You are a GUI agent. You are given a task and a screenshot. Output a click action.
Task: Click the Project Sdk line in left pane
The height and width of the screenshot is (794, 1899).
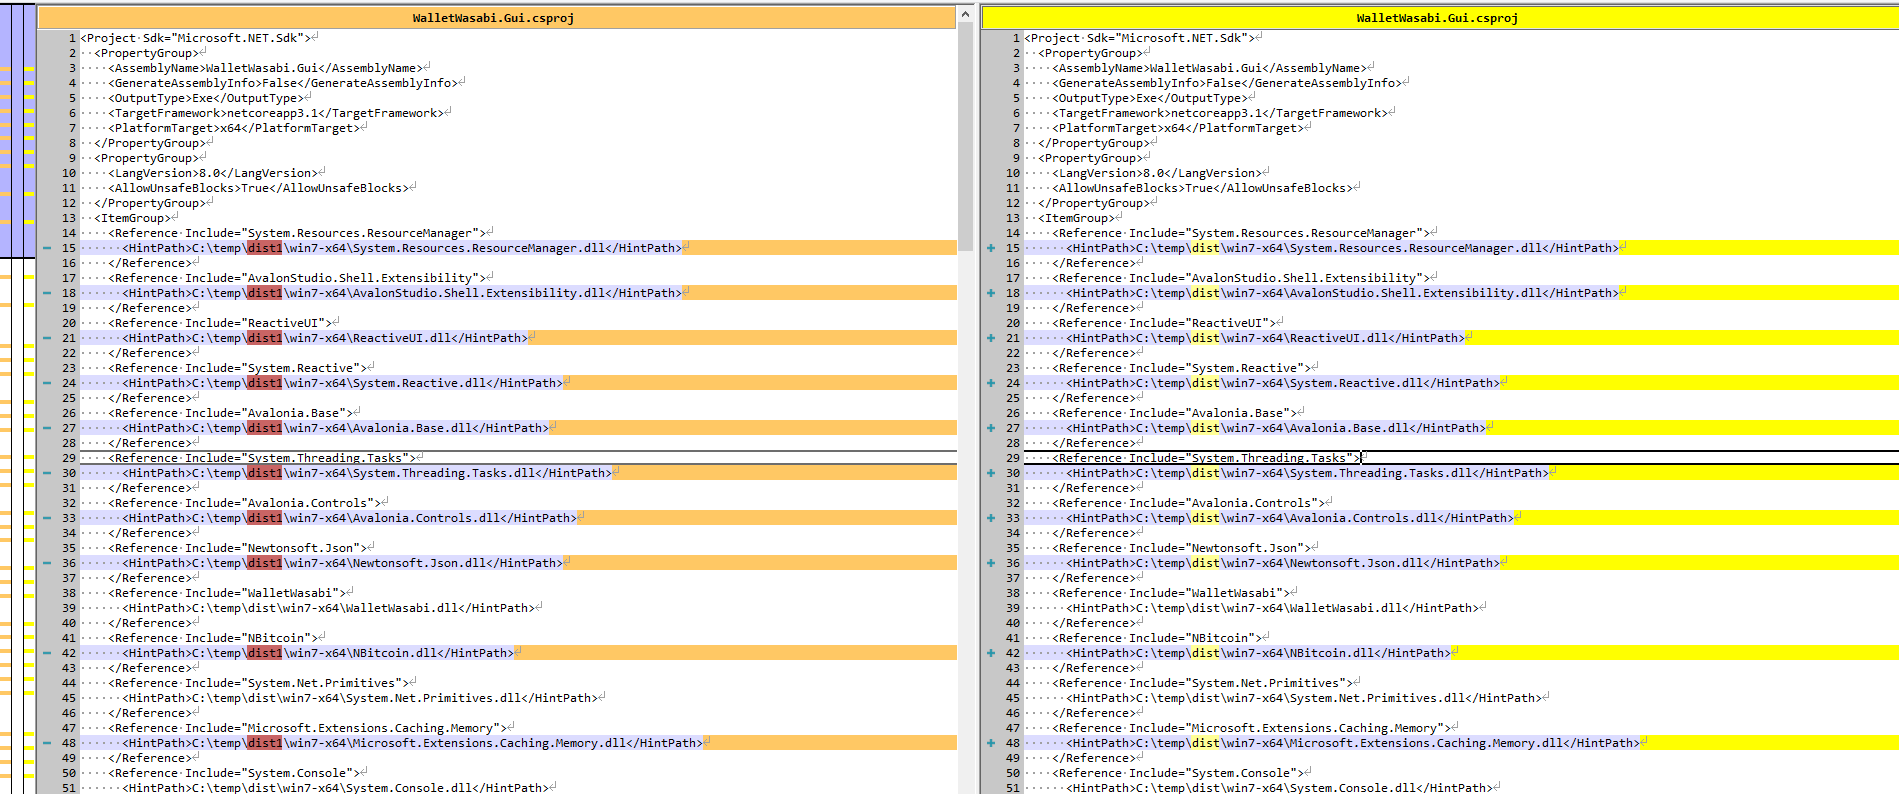(x=198, y=38)
